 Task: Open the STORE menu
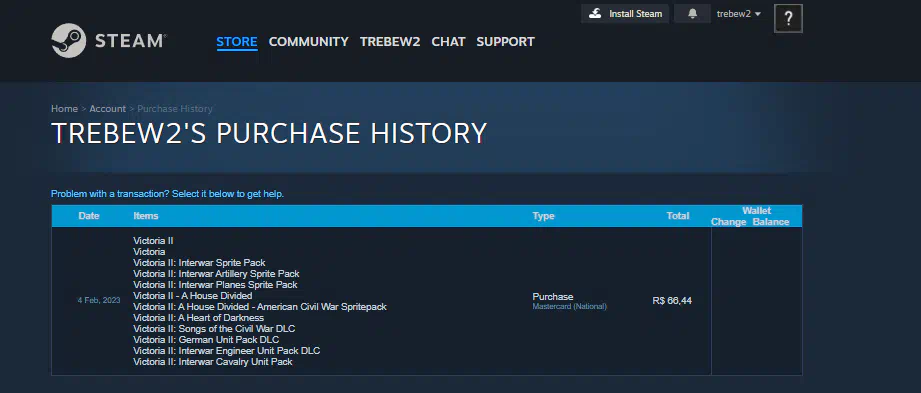point(237,42)
